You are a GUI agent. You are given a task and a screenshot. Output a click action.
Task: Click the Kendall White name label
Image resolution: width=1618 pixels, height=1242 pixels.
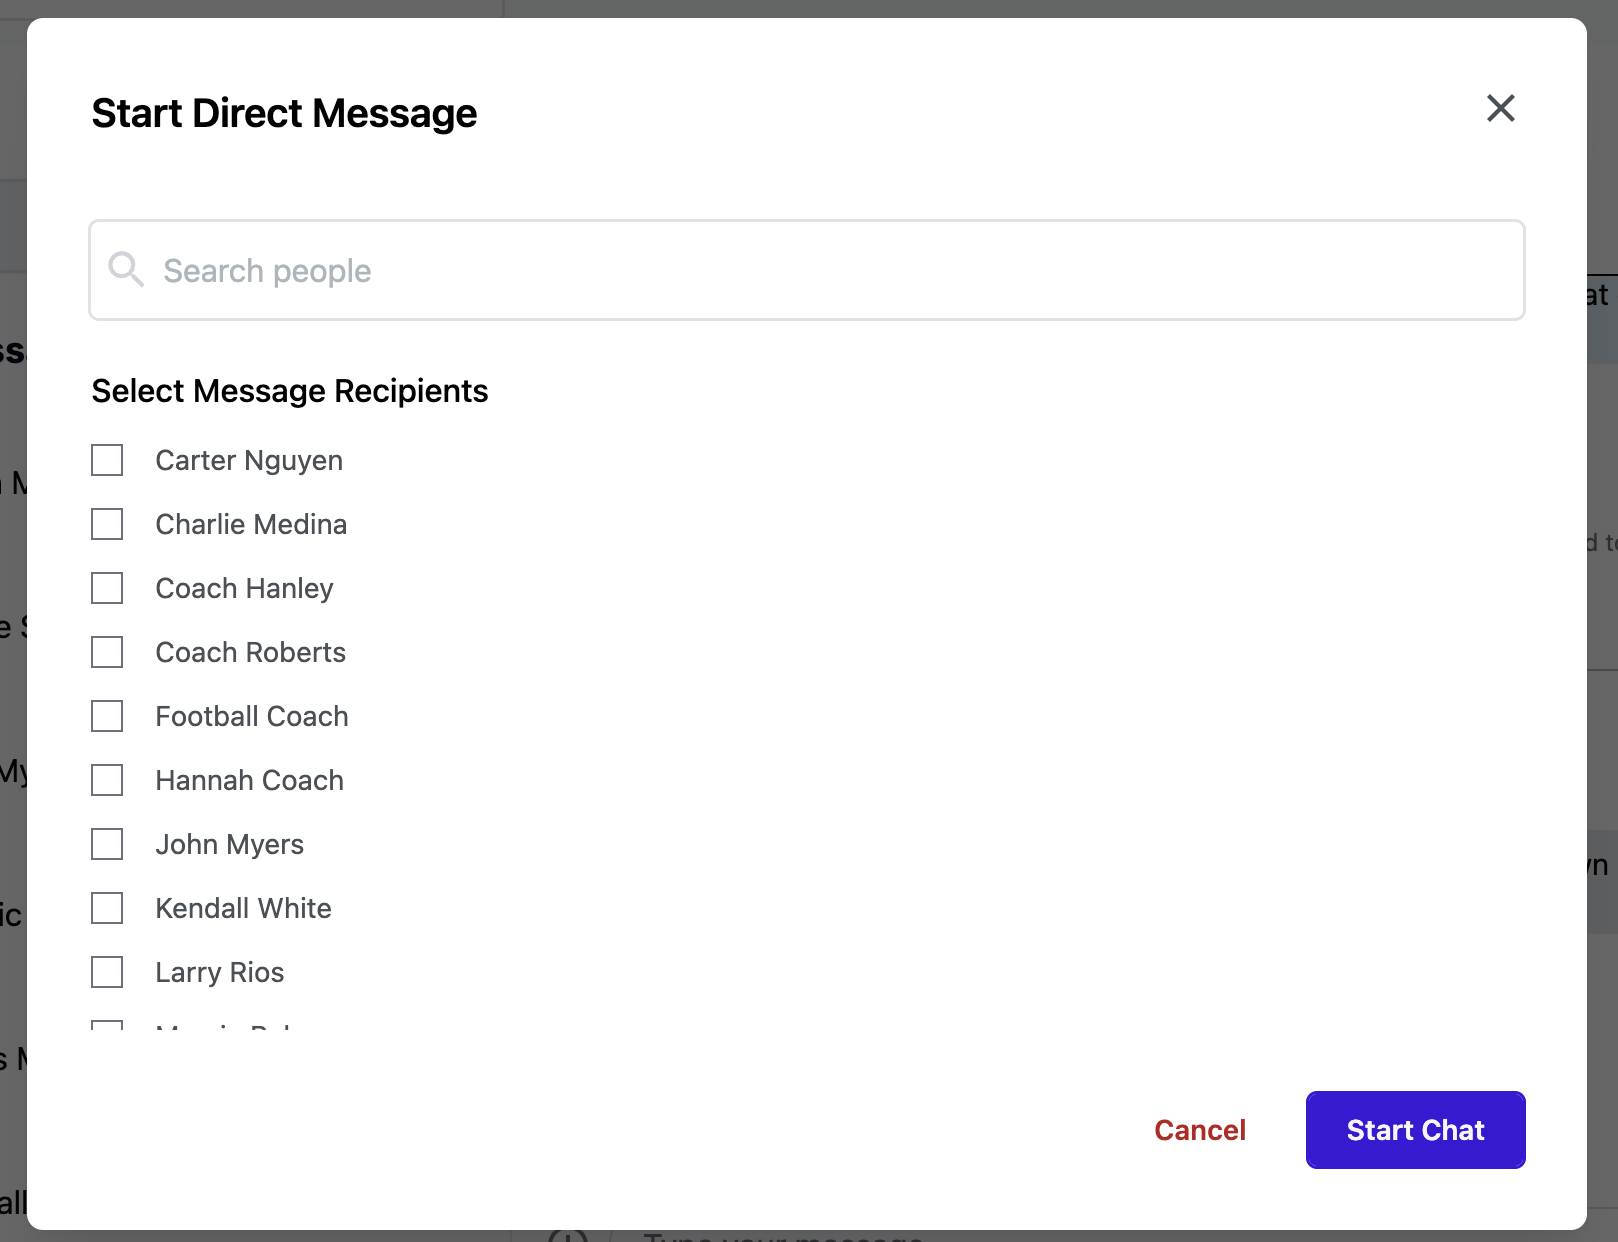243,908
